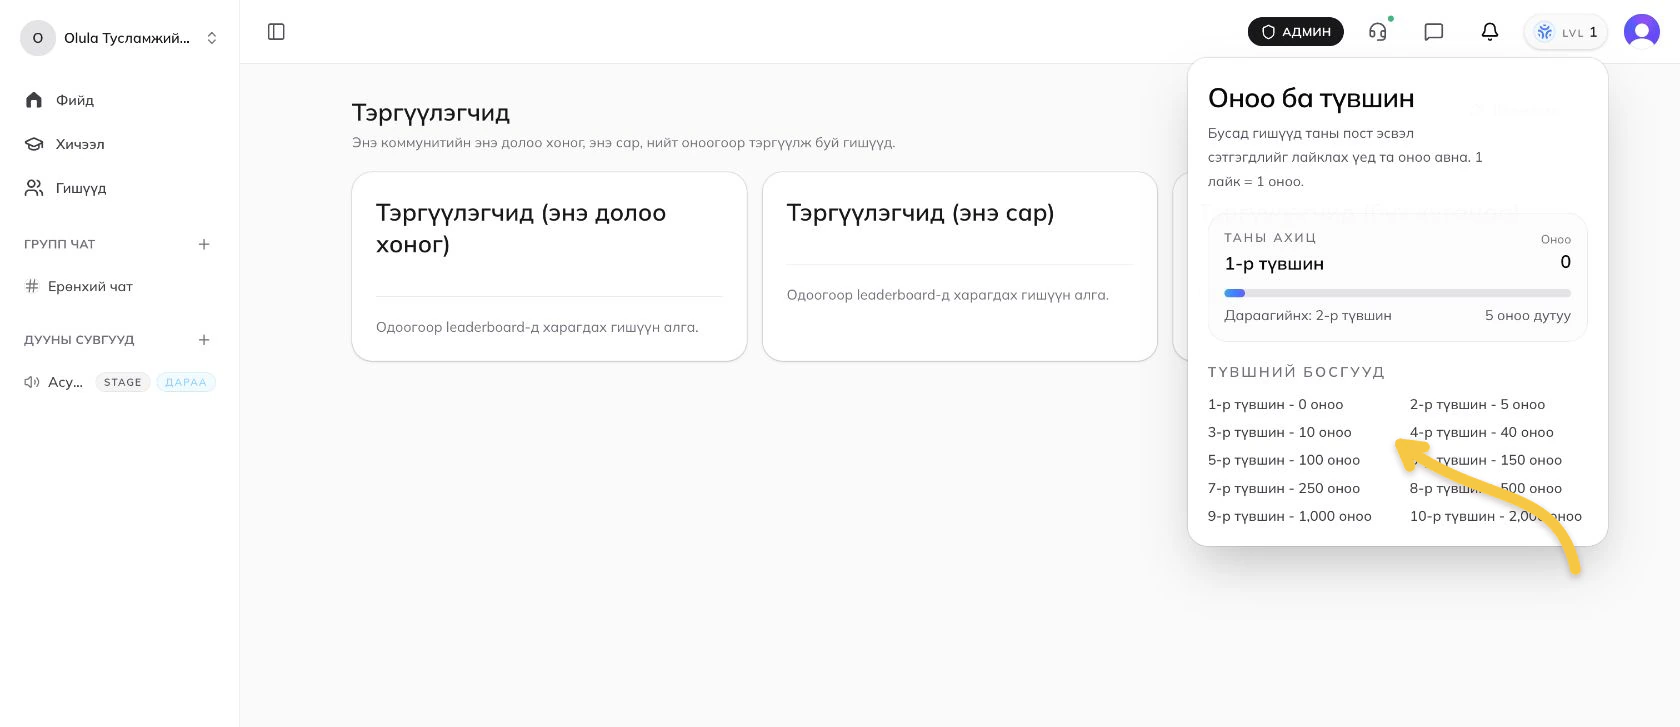Open the chat messages icon

[x=1434, y=32]
